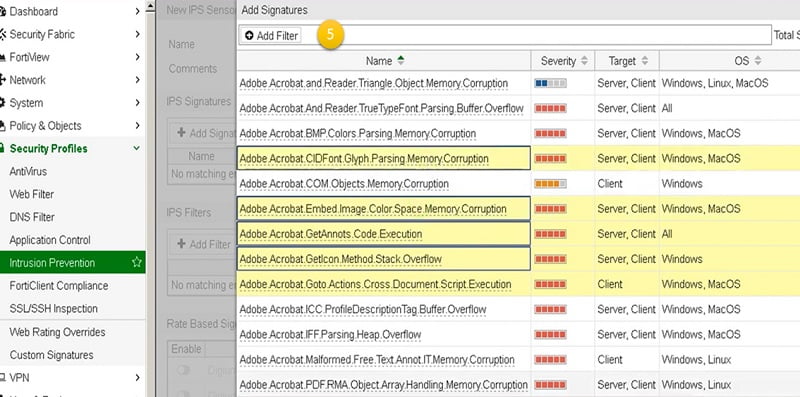Click the Policy & Objects icon
This screenshot has width=800, height=397.
coord(3,126)
